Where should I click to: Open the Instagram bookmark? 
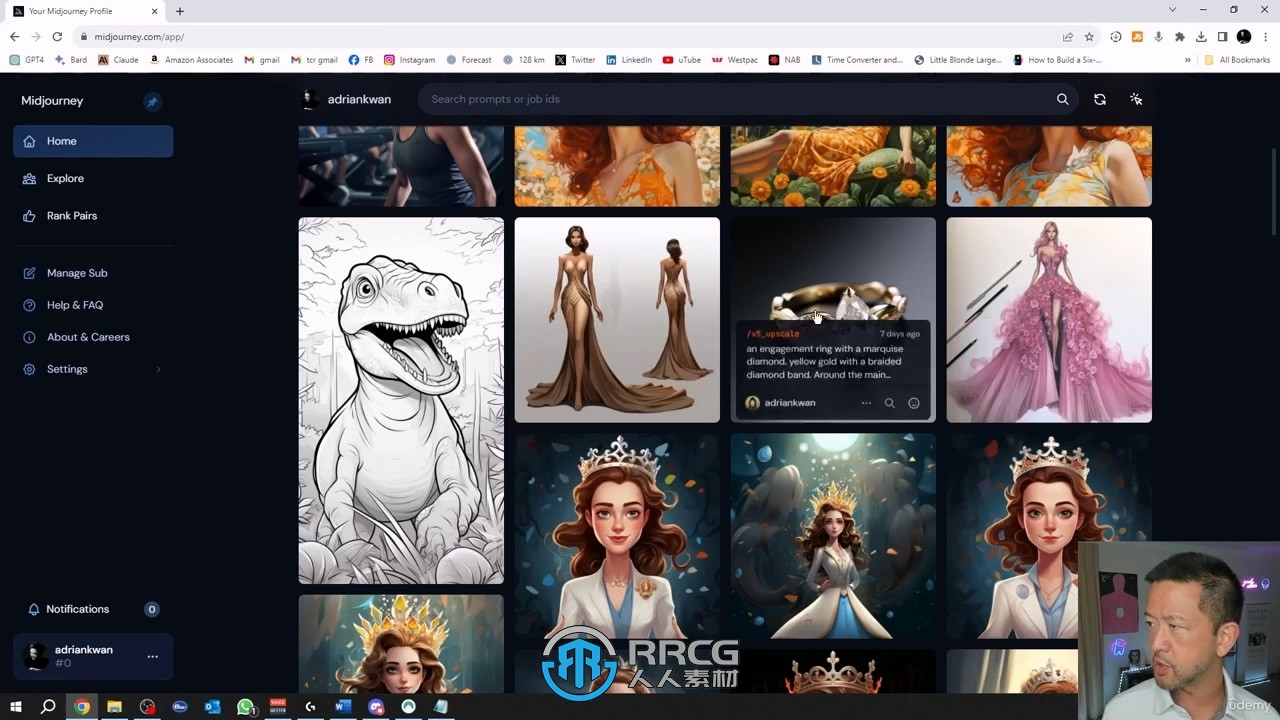(x=410, y=60)
